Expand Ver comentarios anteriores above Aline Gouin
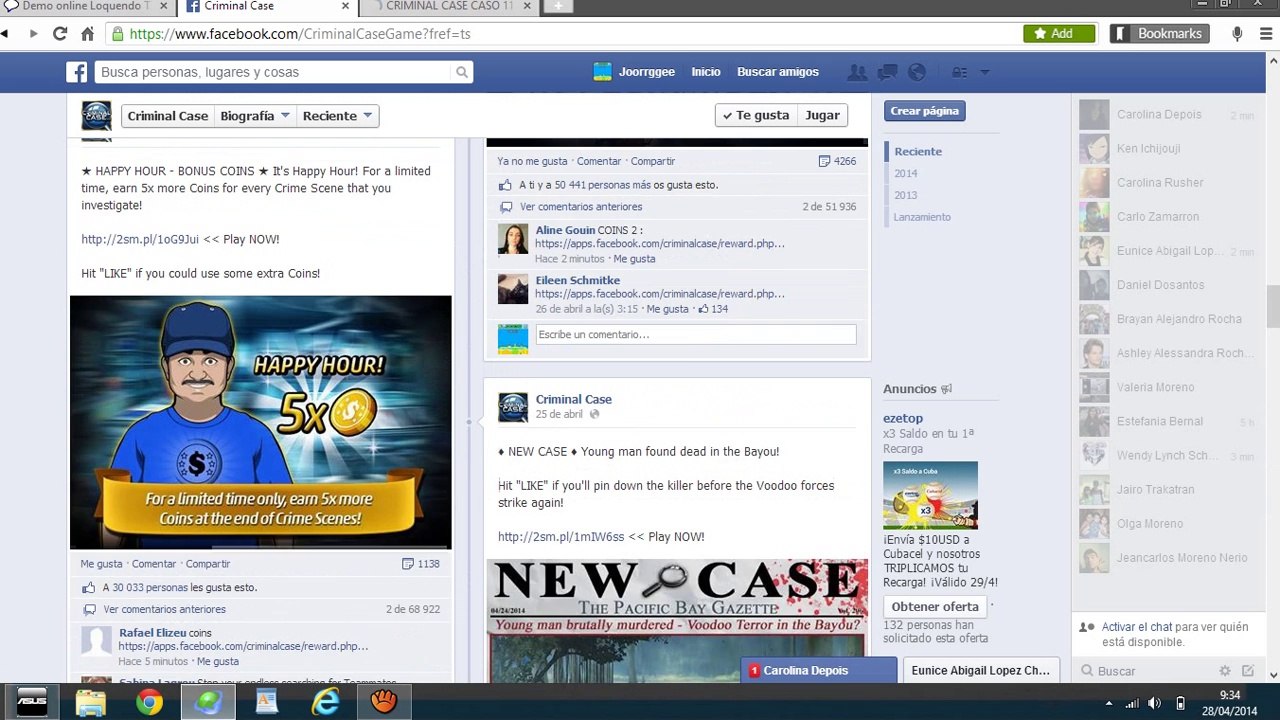The image size is (1280, 720). click(x=581, y=207)
